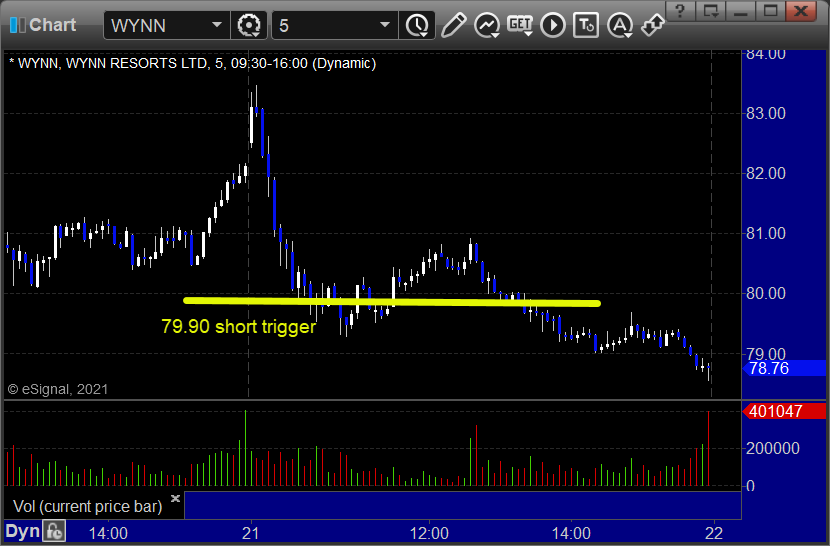Click the 14:00 label left of 21

[108, 533]
